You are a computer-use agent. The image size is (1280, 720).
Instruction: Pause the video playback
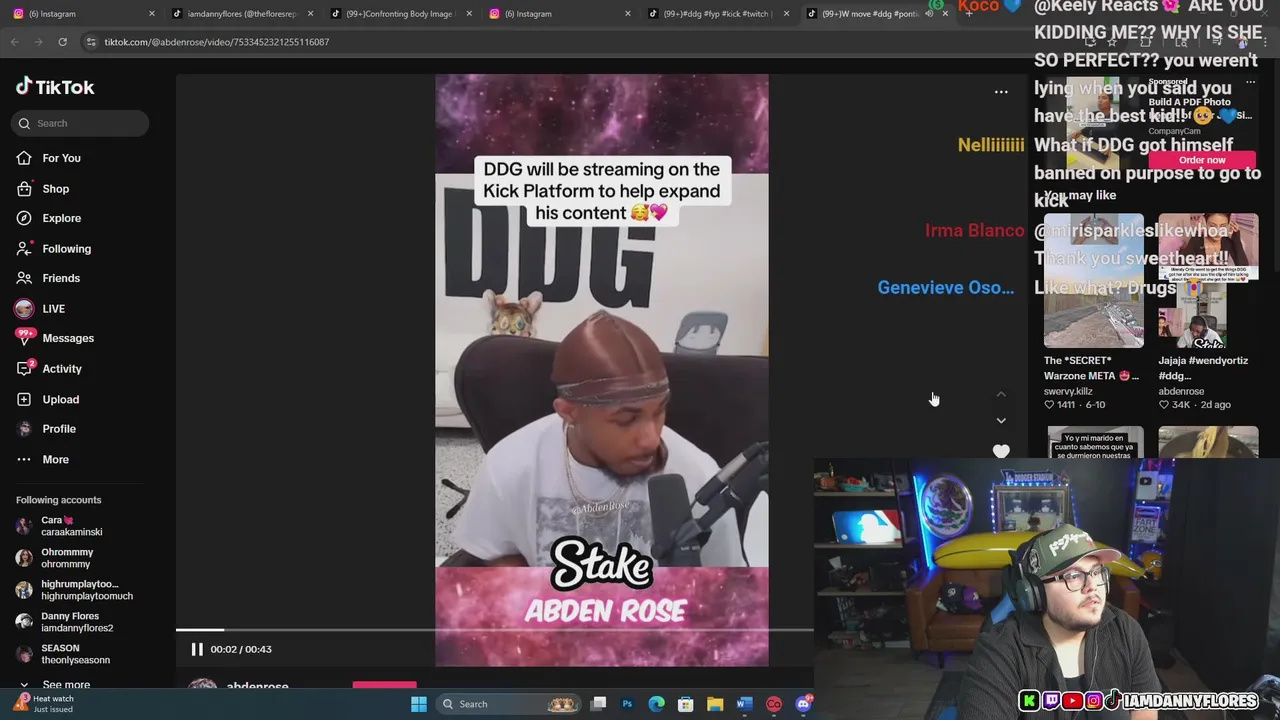[x=197, y=649]
